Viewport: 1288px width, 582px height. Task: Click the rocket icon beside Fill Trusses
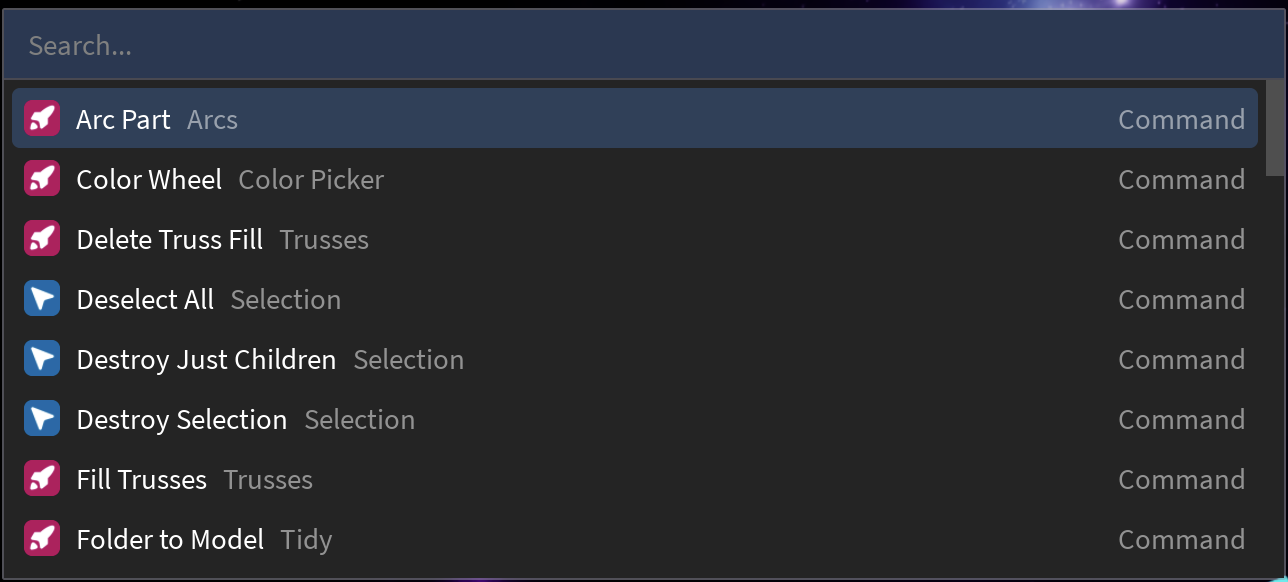click(42, 478)
